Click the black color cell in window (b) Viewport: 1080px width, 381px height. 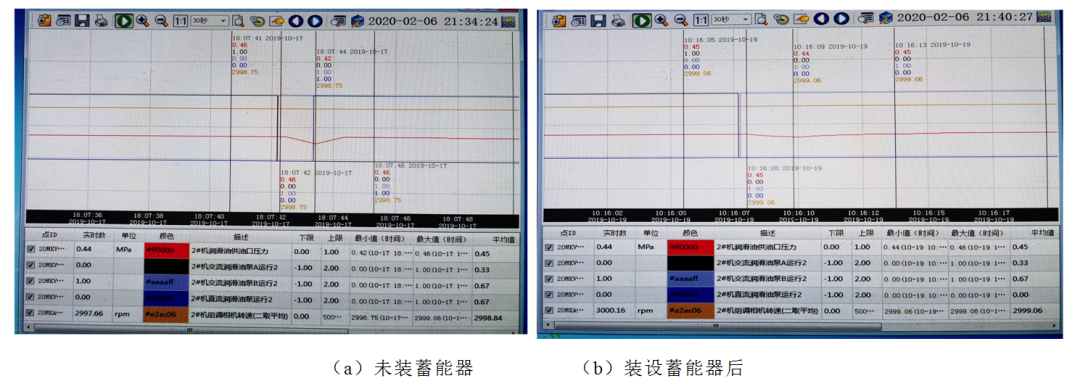coord(691,262)
